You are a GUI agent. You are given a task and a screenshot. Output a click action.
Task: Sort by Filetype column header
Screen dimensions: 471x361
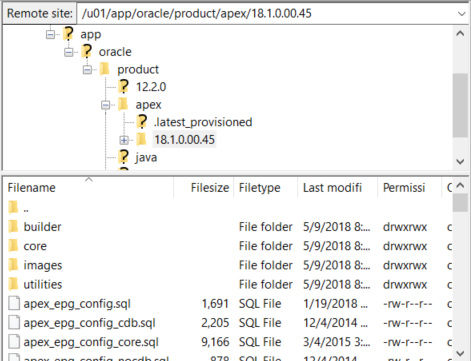266,188
